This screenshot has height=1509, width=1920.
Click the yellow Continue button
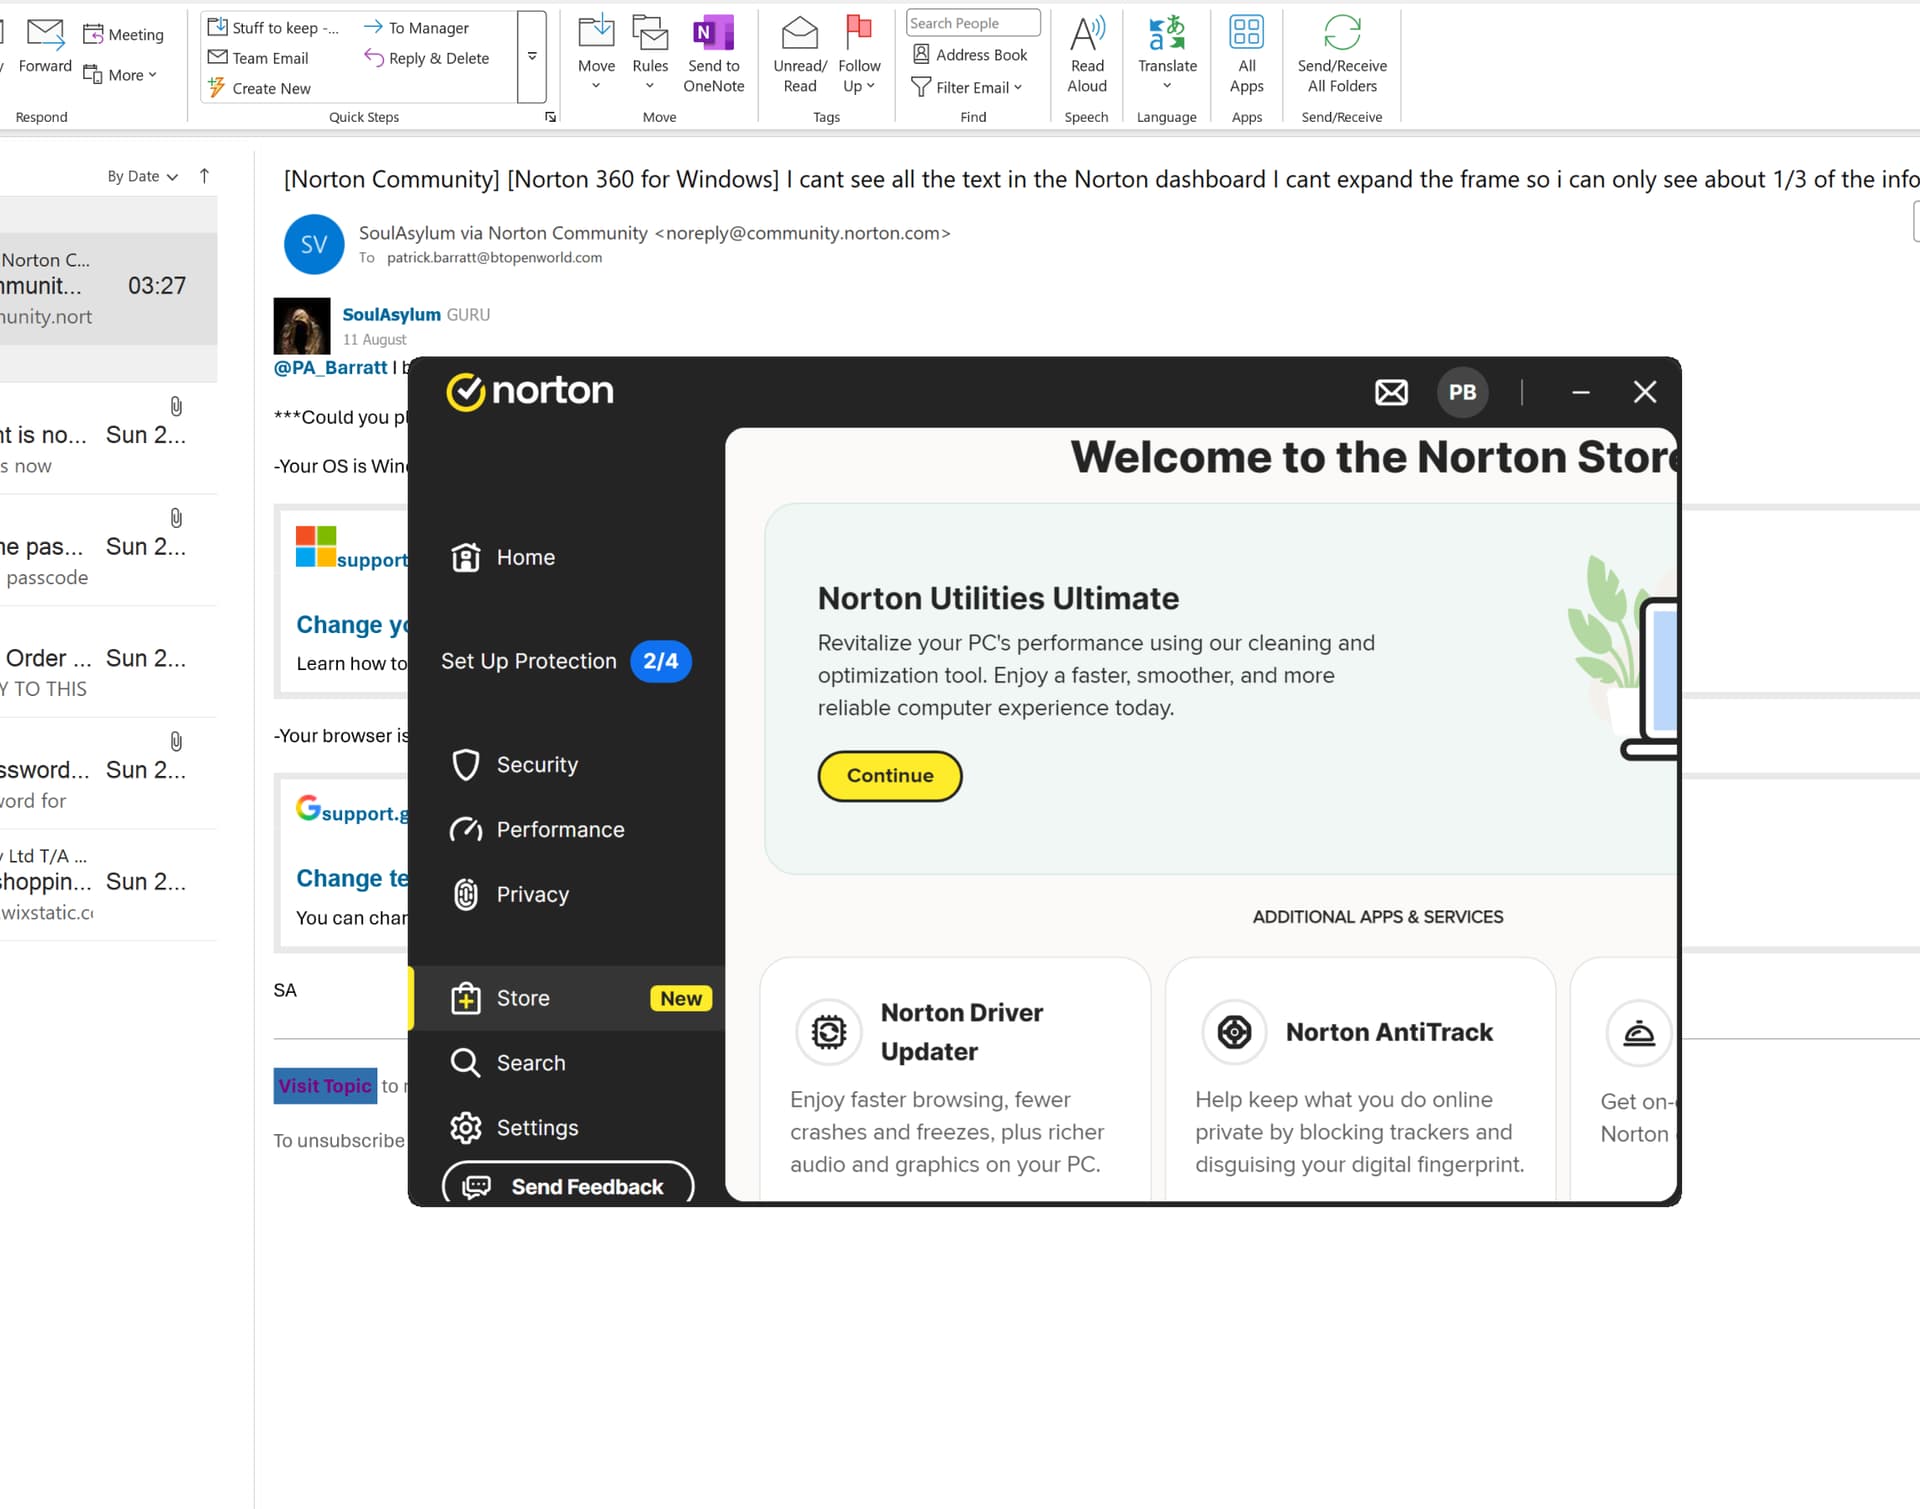click(x=890, y=776)
